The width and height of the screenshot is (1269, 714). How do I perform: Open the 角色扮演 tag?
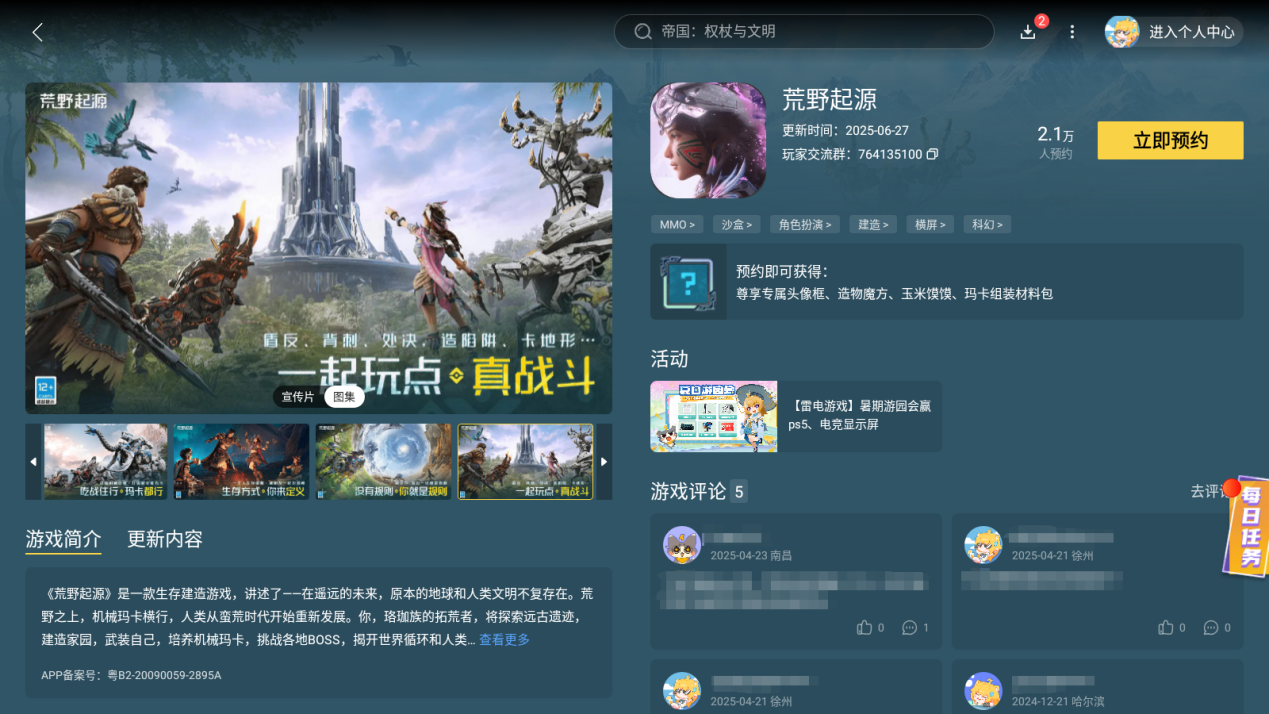pos(805,225)
